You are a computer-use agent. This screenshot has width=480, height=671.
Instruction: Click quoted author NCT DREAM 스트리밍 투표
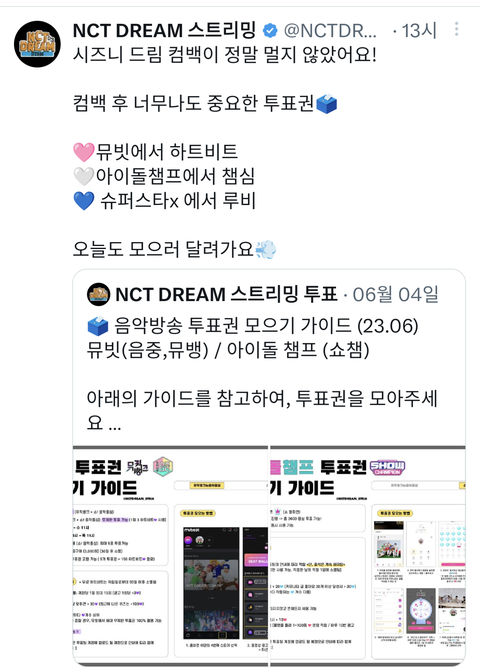click(x=226, y=294)
